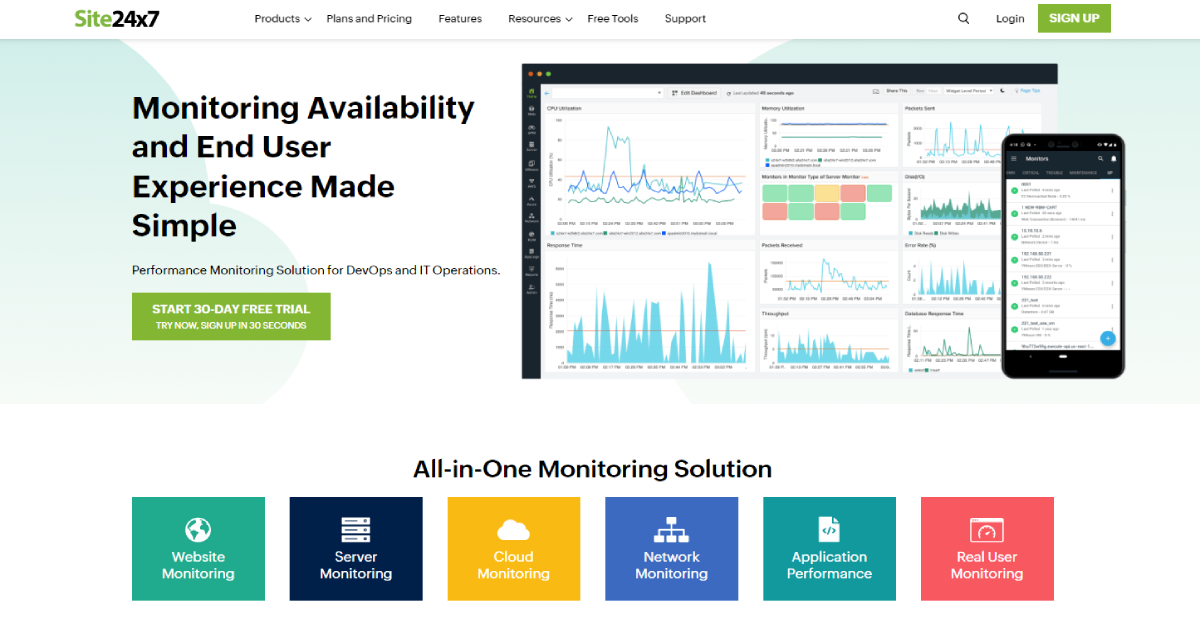Screen dimensions: 1200x630
Task: Tap the blue plus floating button on phone
Action: click(x=1108, y=338)
